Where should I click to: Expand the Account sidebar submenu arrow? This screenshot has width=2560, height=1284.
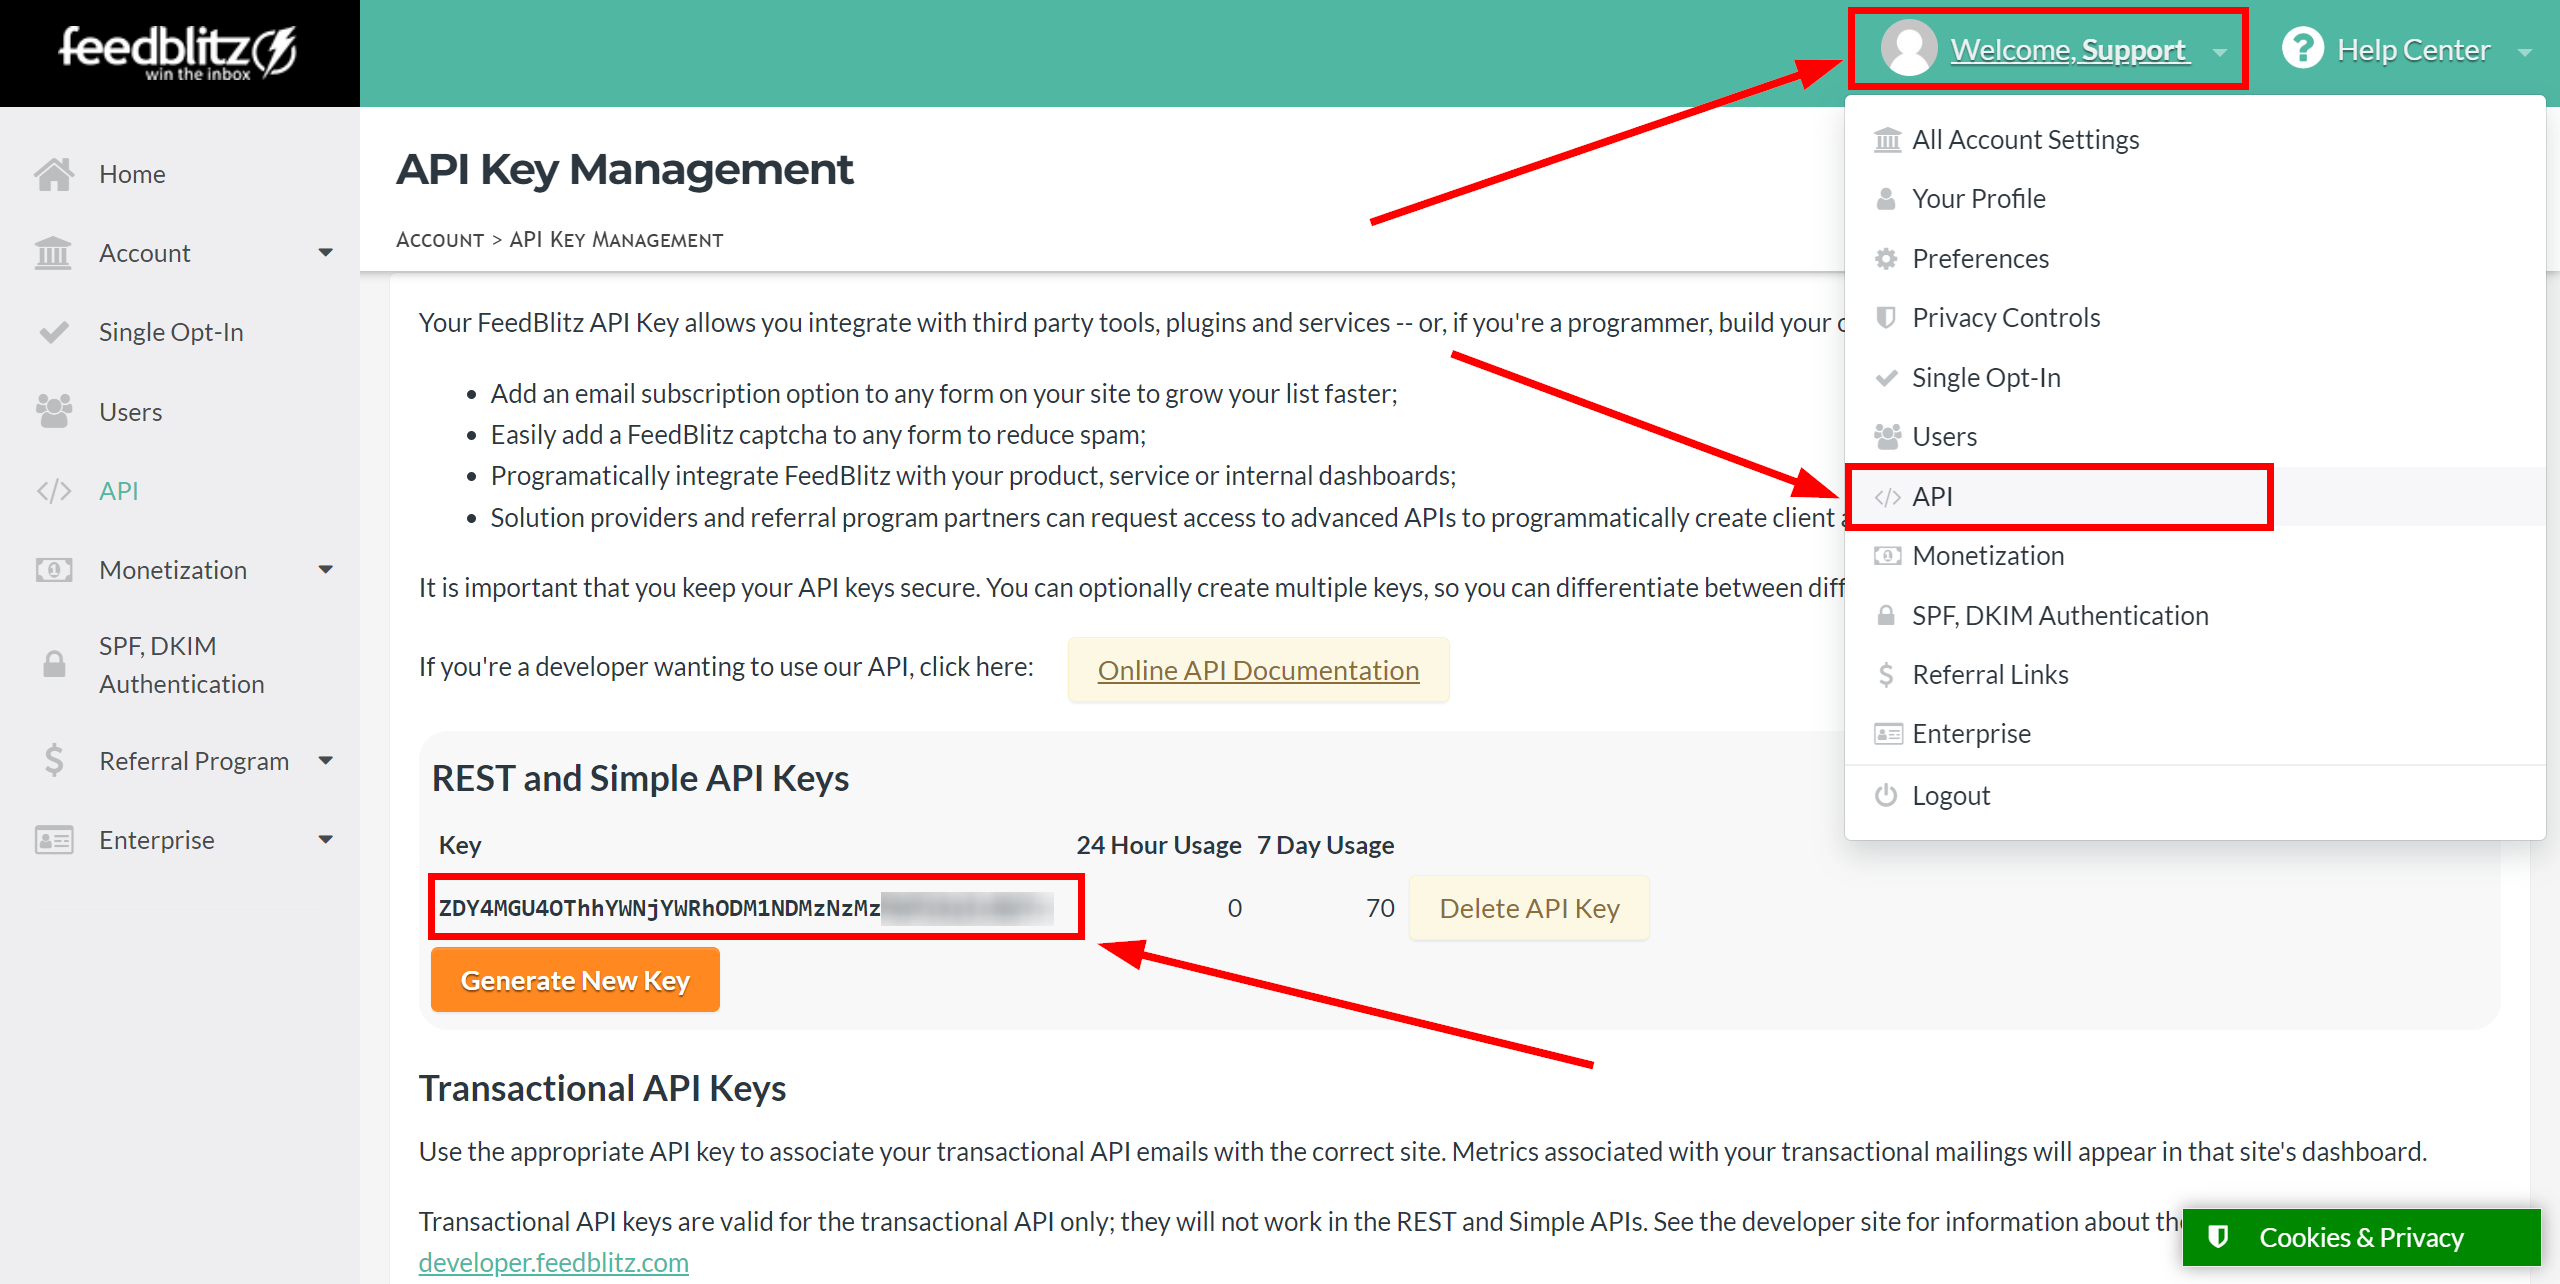pos(325,253)
